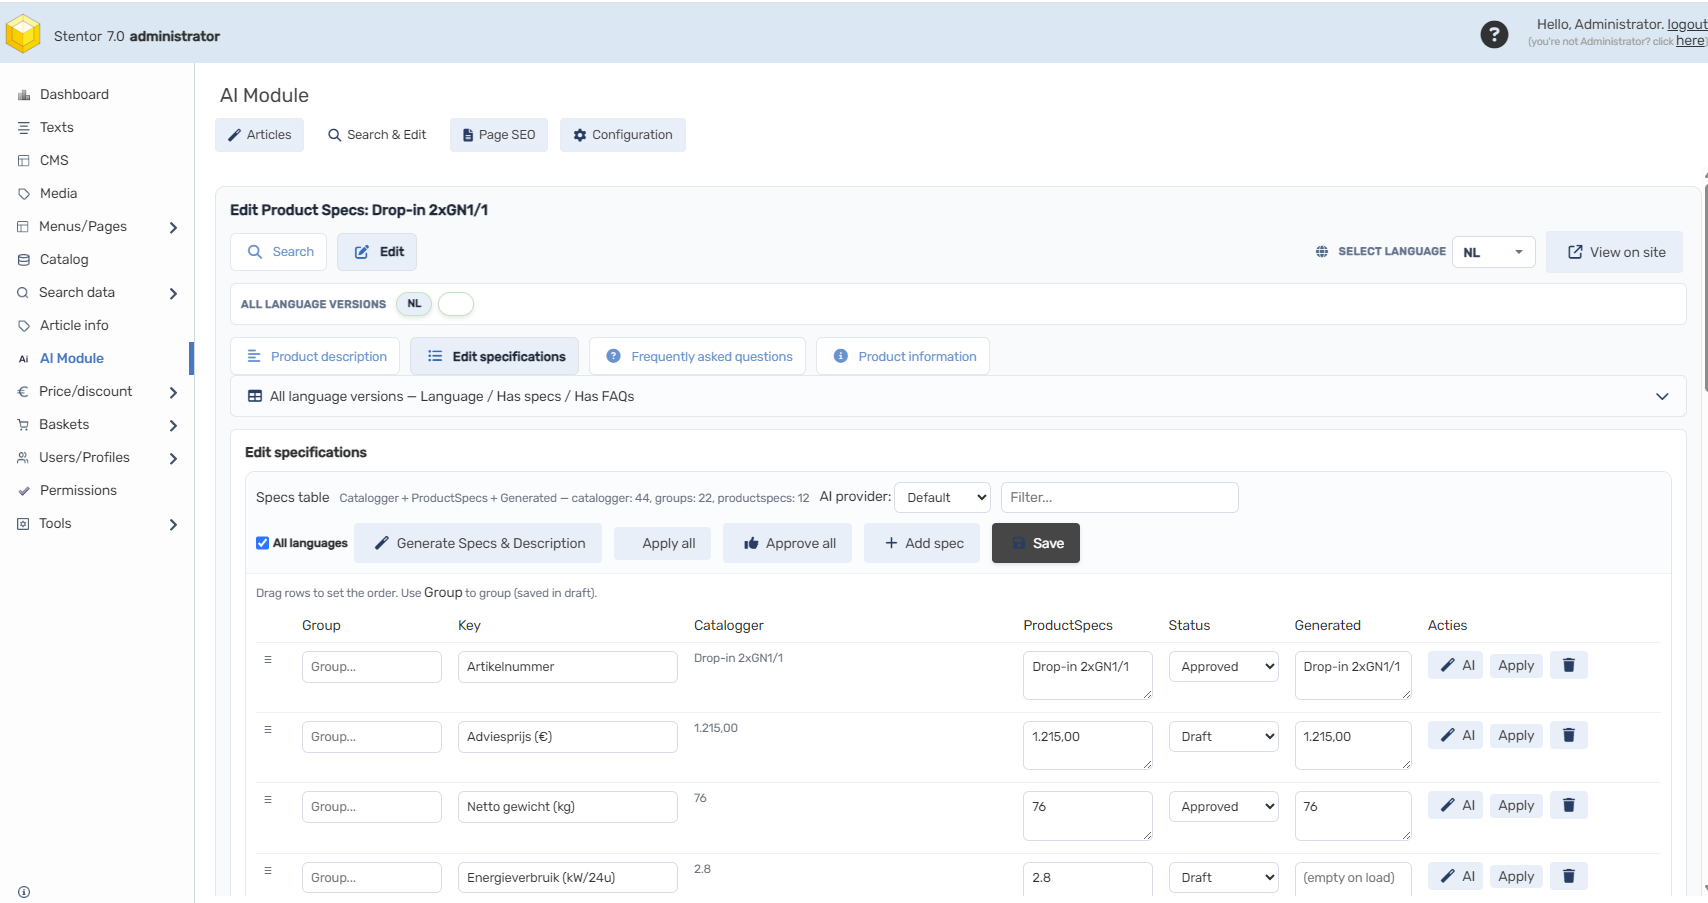Switch to the Product description tab
The height and width of the screenshot is (903, 1708).
point(316,357)
